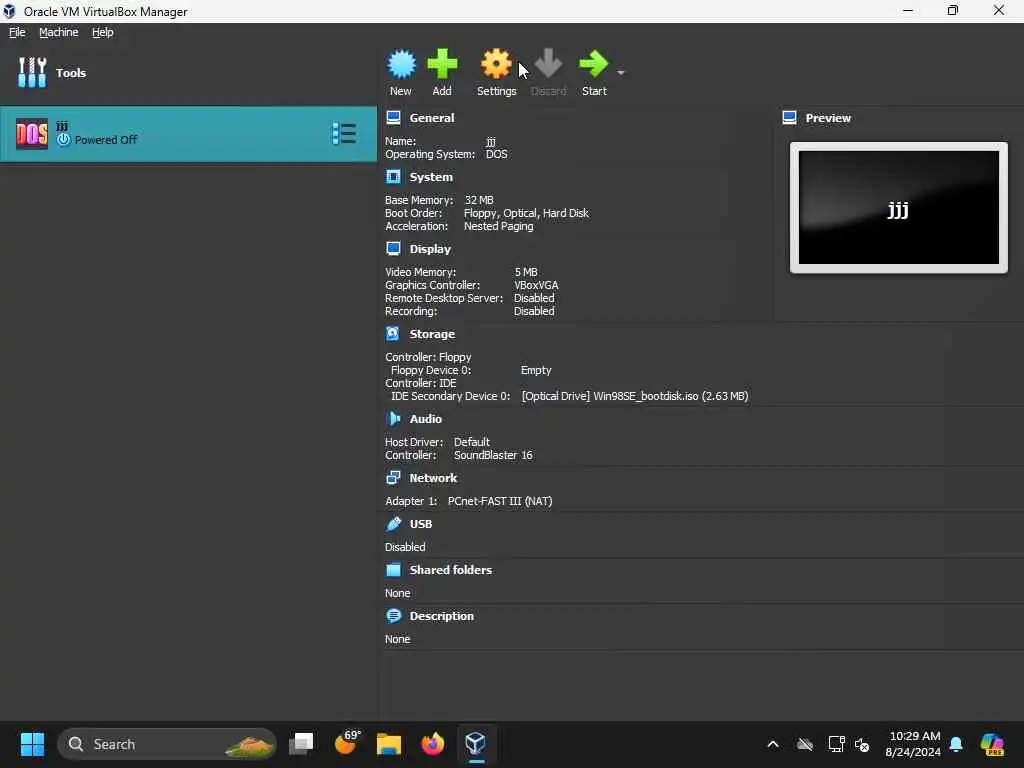Click the USB section plug icon
1024x768 pixels.
[393, 524]
